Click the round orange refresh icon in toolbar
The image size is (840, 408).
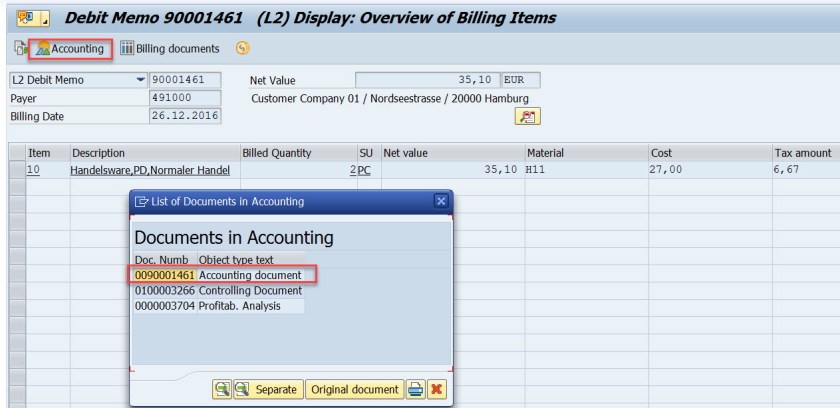(243, 48)
